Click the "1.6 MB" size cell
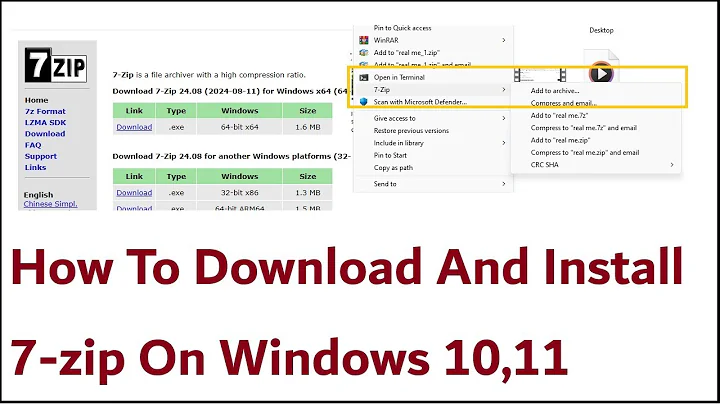Image resolution: width=720 pixels, height=404 pixels. pyautogui.click(x=308, y=127)
